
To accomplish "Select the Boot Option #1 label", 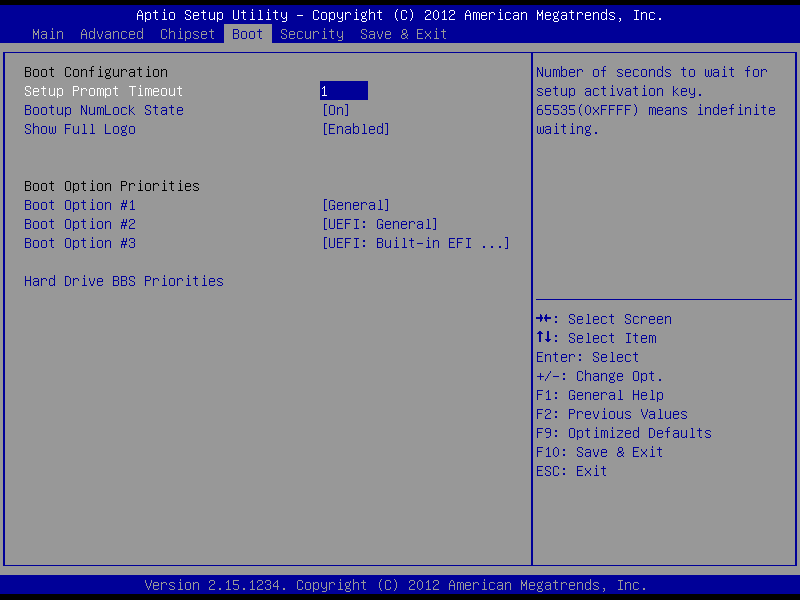I will pyautogui.click(x=80, y=205).
